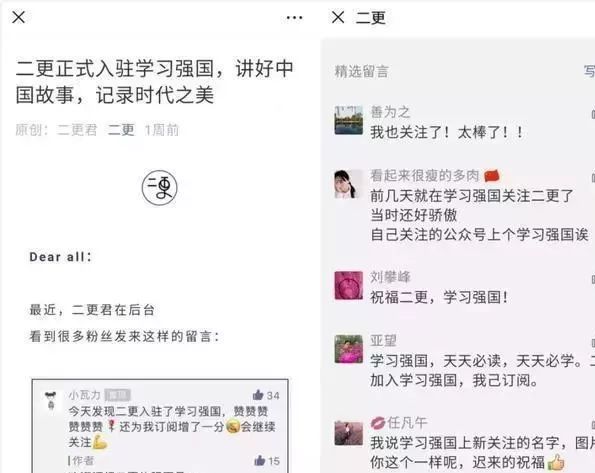Tap the 二更君 author name

coord(77,130)
